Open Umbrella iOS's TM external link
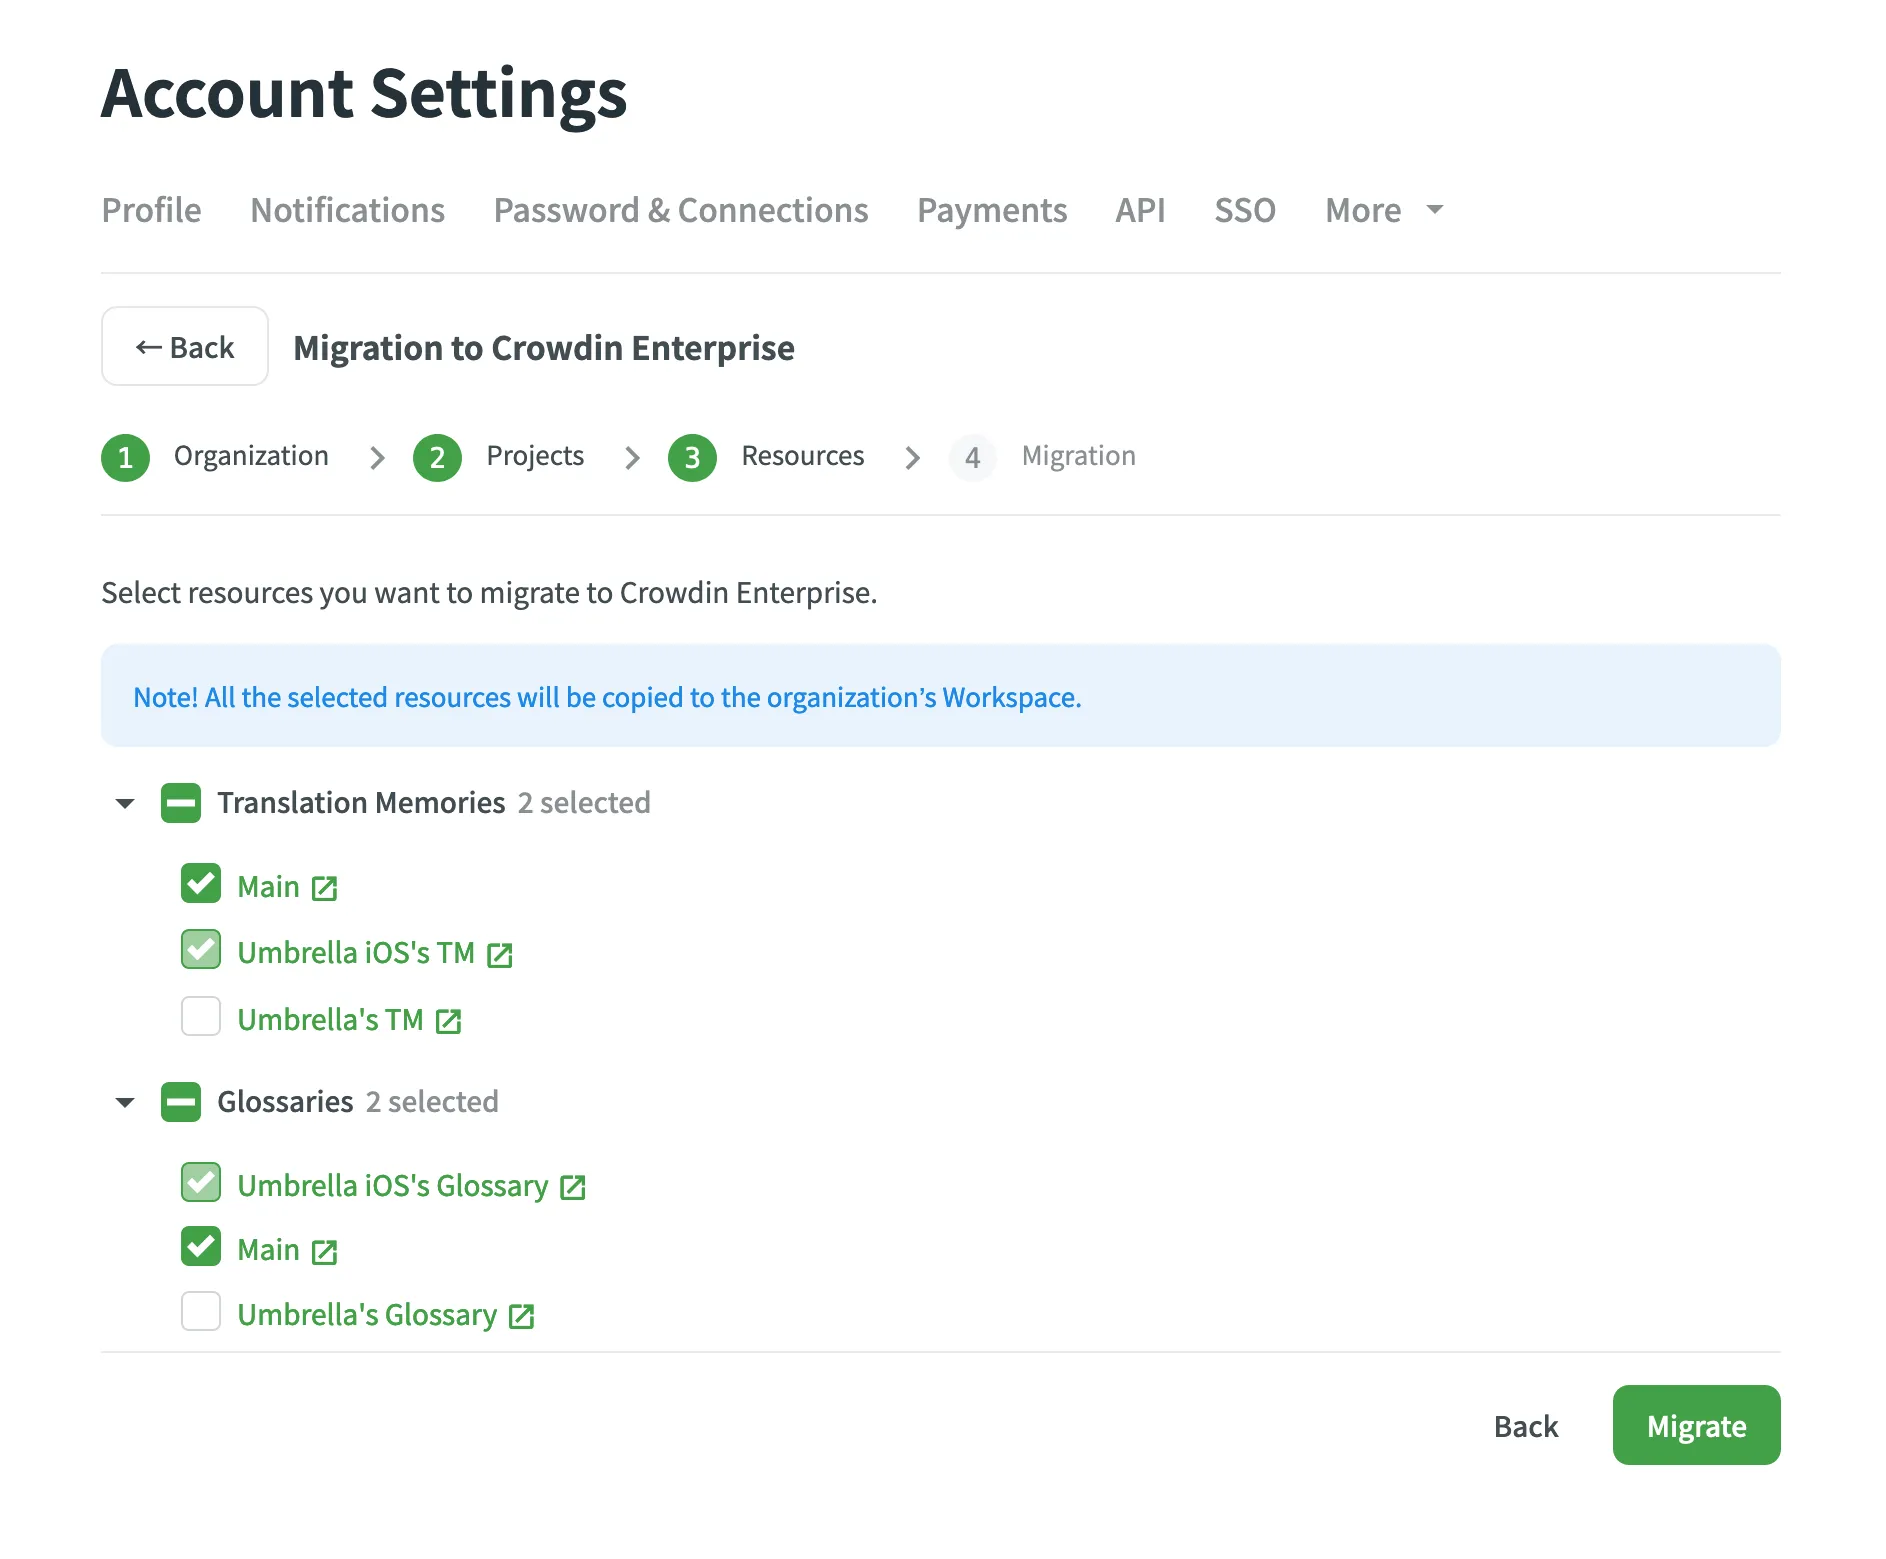The width and height of the screenshot is (1886, 1559). [500, 955]
